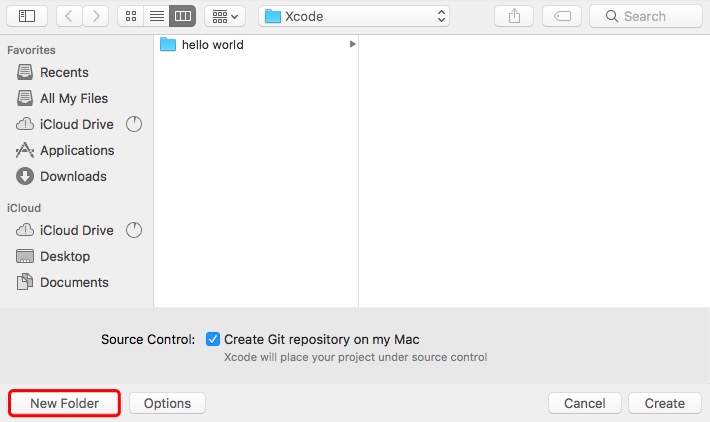Expand the hello world folder arrow

pos(352,45)
